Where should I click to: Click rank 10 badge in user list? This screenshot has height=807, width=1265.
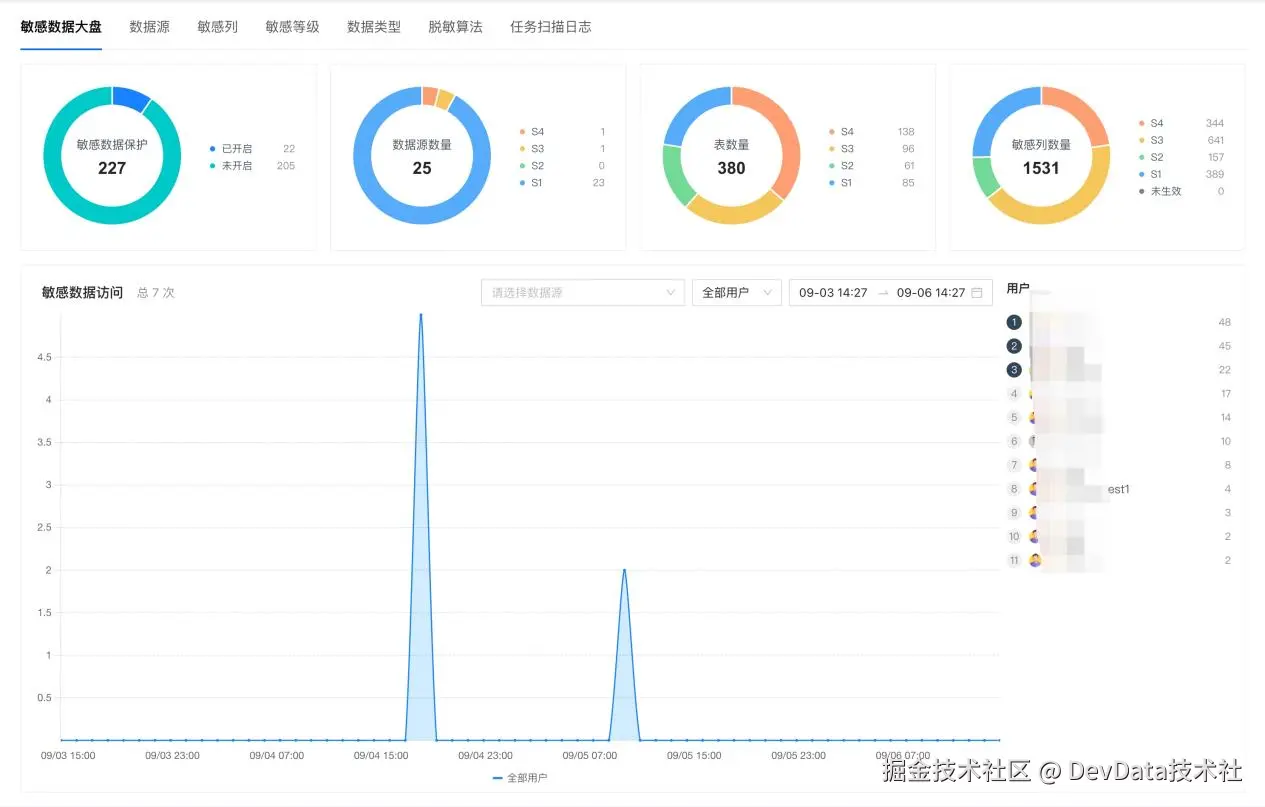point(1015,537)
